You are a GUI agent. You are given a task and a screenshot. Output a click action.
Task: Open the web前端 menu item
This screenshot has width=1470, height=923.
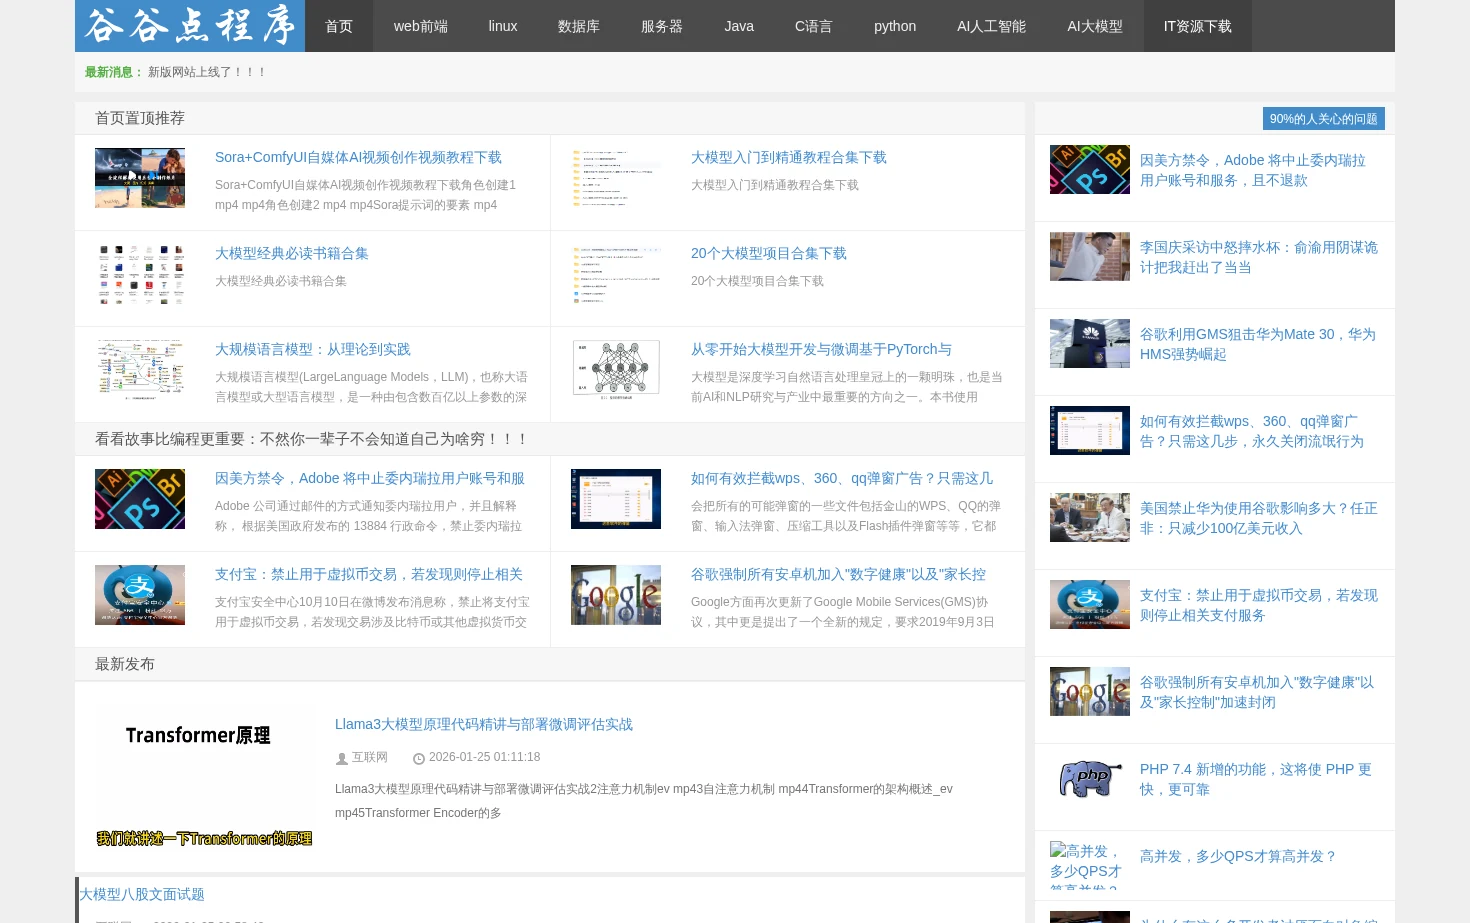click(x=421, y=26)
